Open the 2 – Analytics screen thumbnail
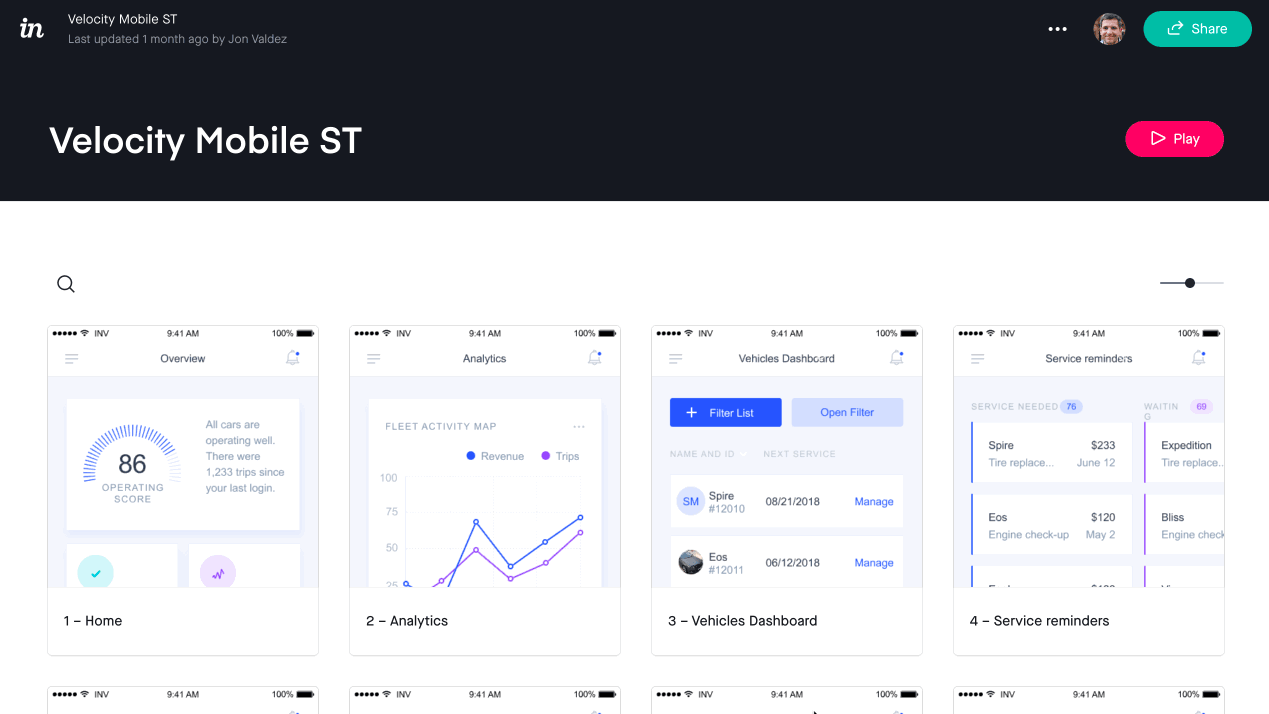 click(485, 456)
